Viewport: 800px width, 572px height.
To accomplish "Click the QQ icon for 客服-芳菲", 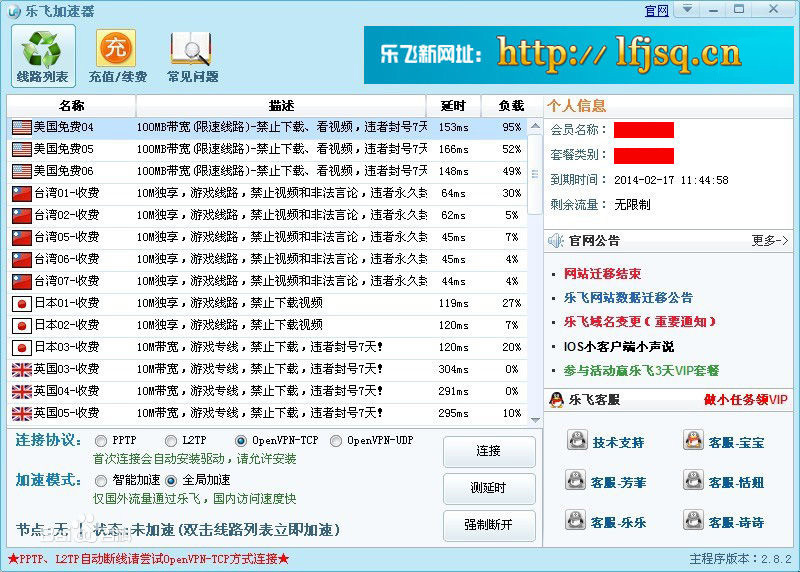I will pos(576,480).
